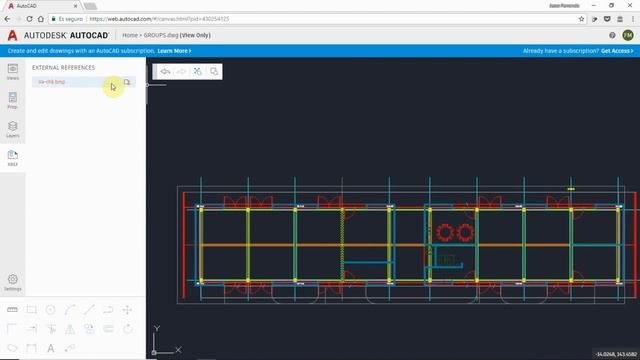Select the Circle draw tool

pyautogui.click(x=51, y=310)
